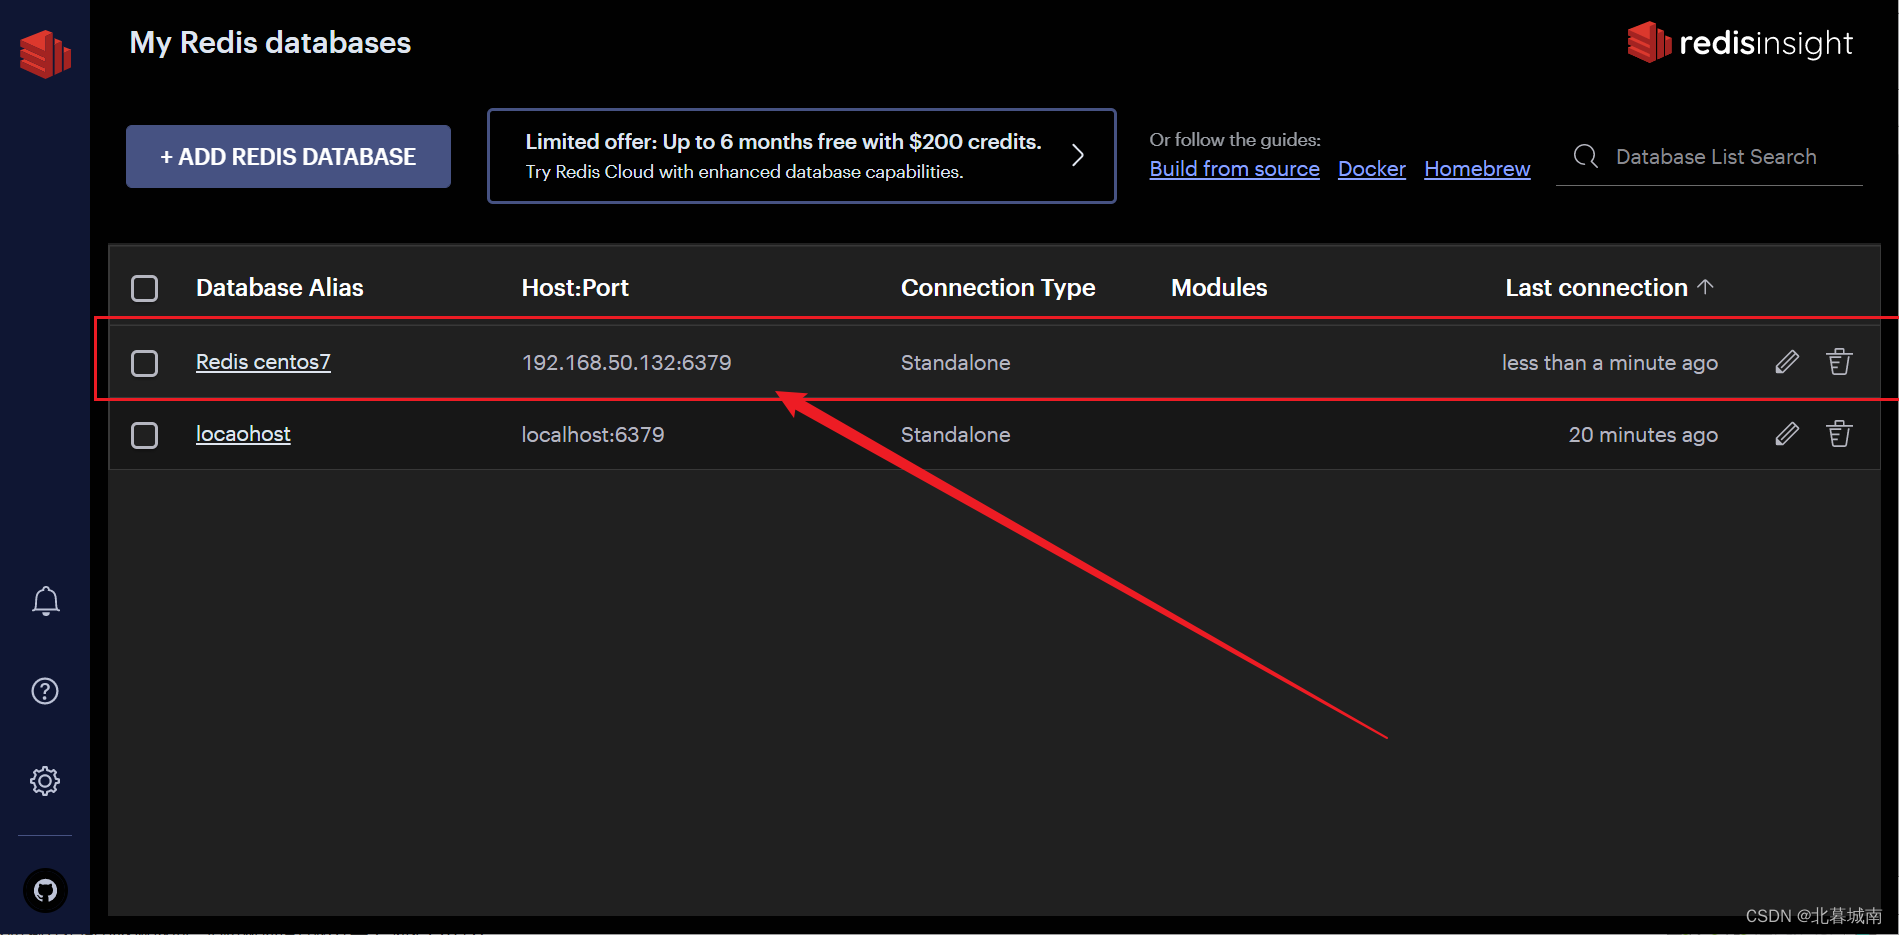Click the Redis logo in the sidebar
Screen dimensions: 1899x935
click(x=45, y=53)
